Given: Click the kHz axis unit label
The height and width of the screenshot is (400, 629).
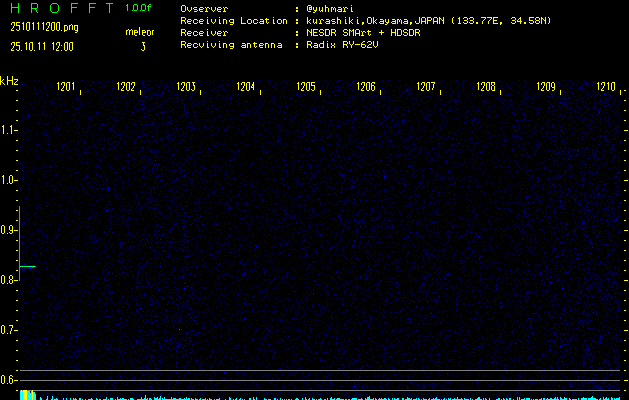Looking at the screenshot, I should (x=9, y=81).
